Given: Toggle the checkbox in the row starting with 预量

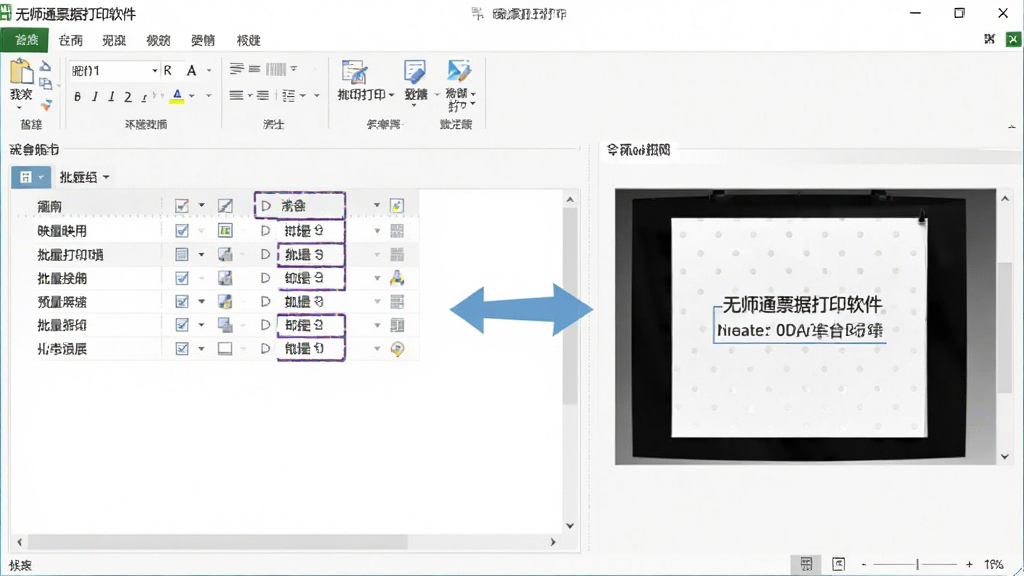Looking at the screenshot, I should (182, 302).
